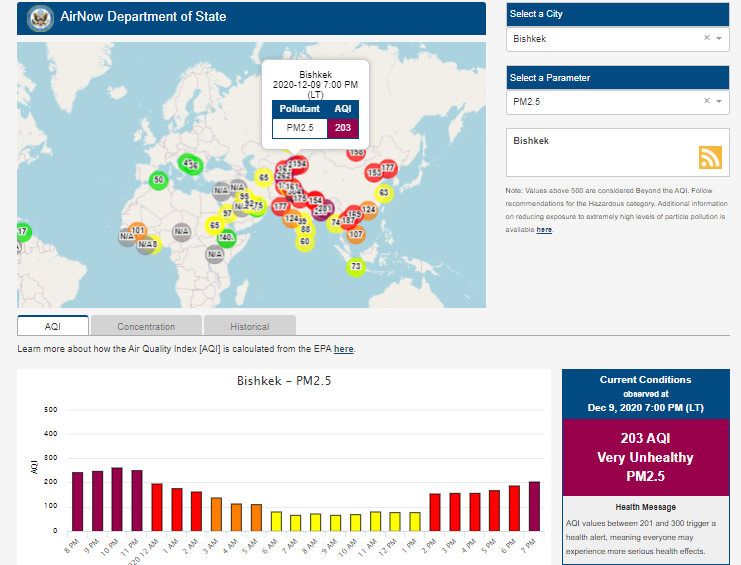Viewport: 741px width, 565px height.
Task: Click the green 73 AQI map marker
Action: (355, 266)
